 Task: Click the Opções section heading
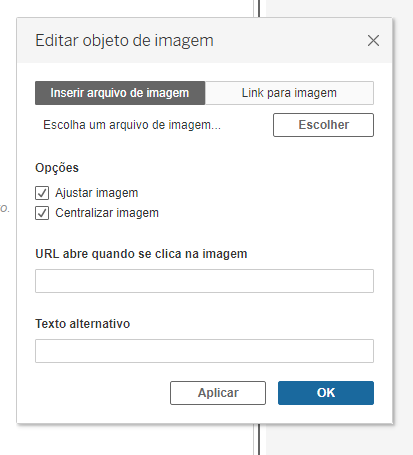coord(57,168)
